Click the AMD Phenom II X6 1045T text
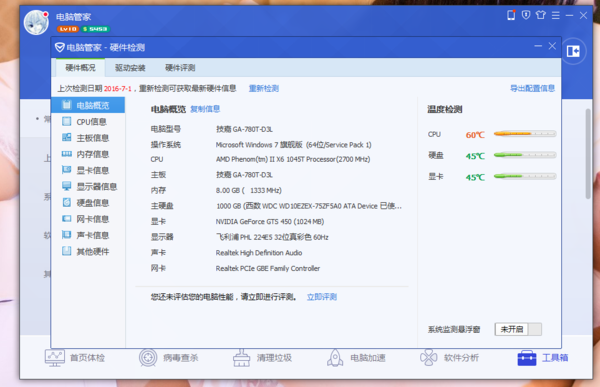This screenshot has height=387, width=600. pyautogui.click(x=293, y=159)
